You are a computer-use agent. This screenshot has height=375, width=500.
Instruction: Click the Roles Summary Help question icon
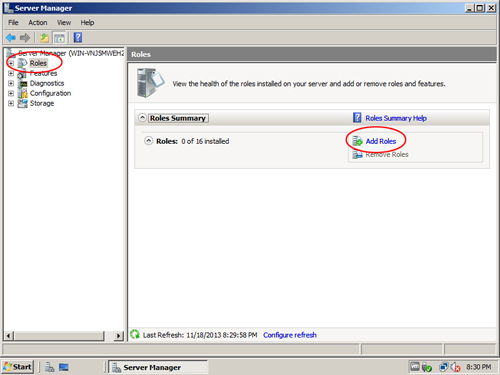click(357, 118)
